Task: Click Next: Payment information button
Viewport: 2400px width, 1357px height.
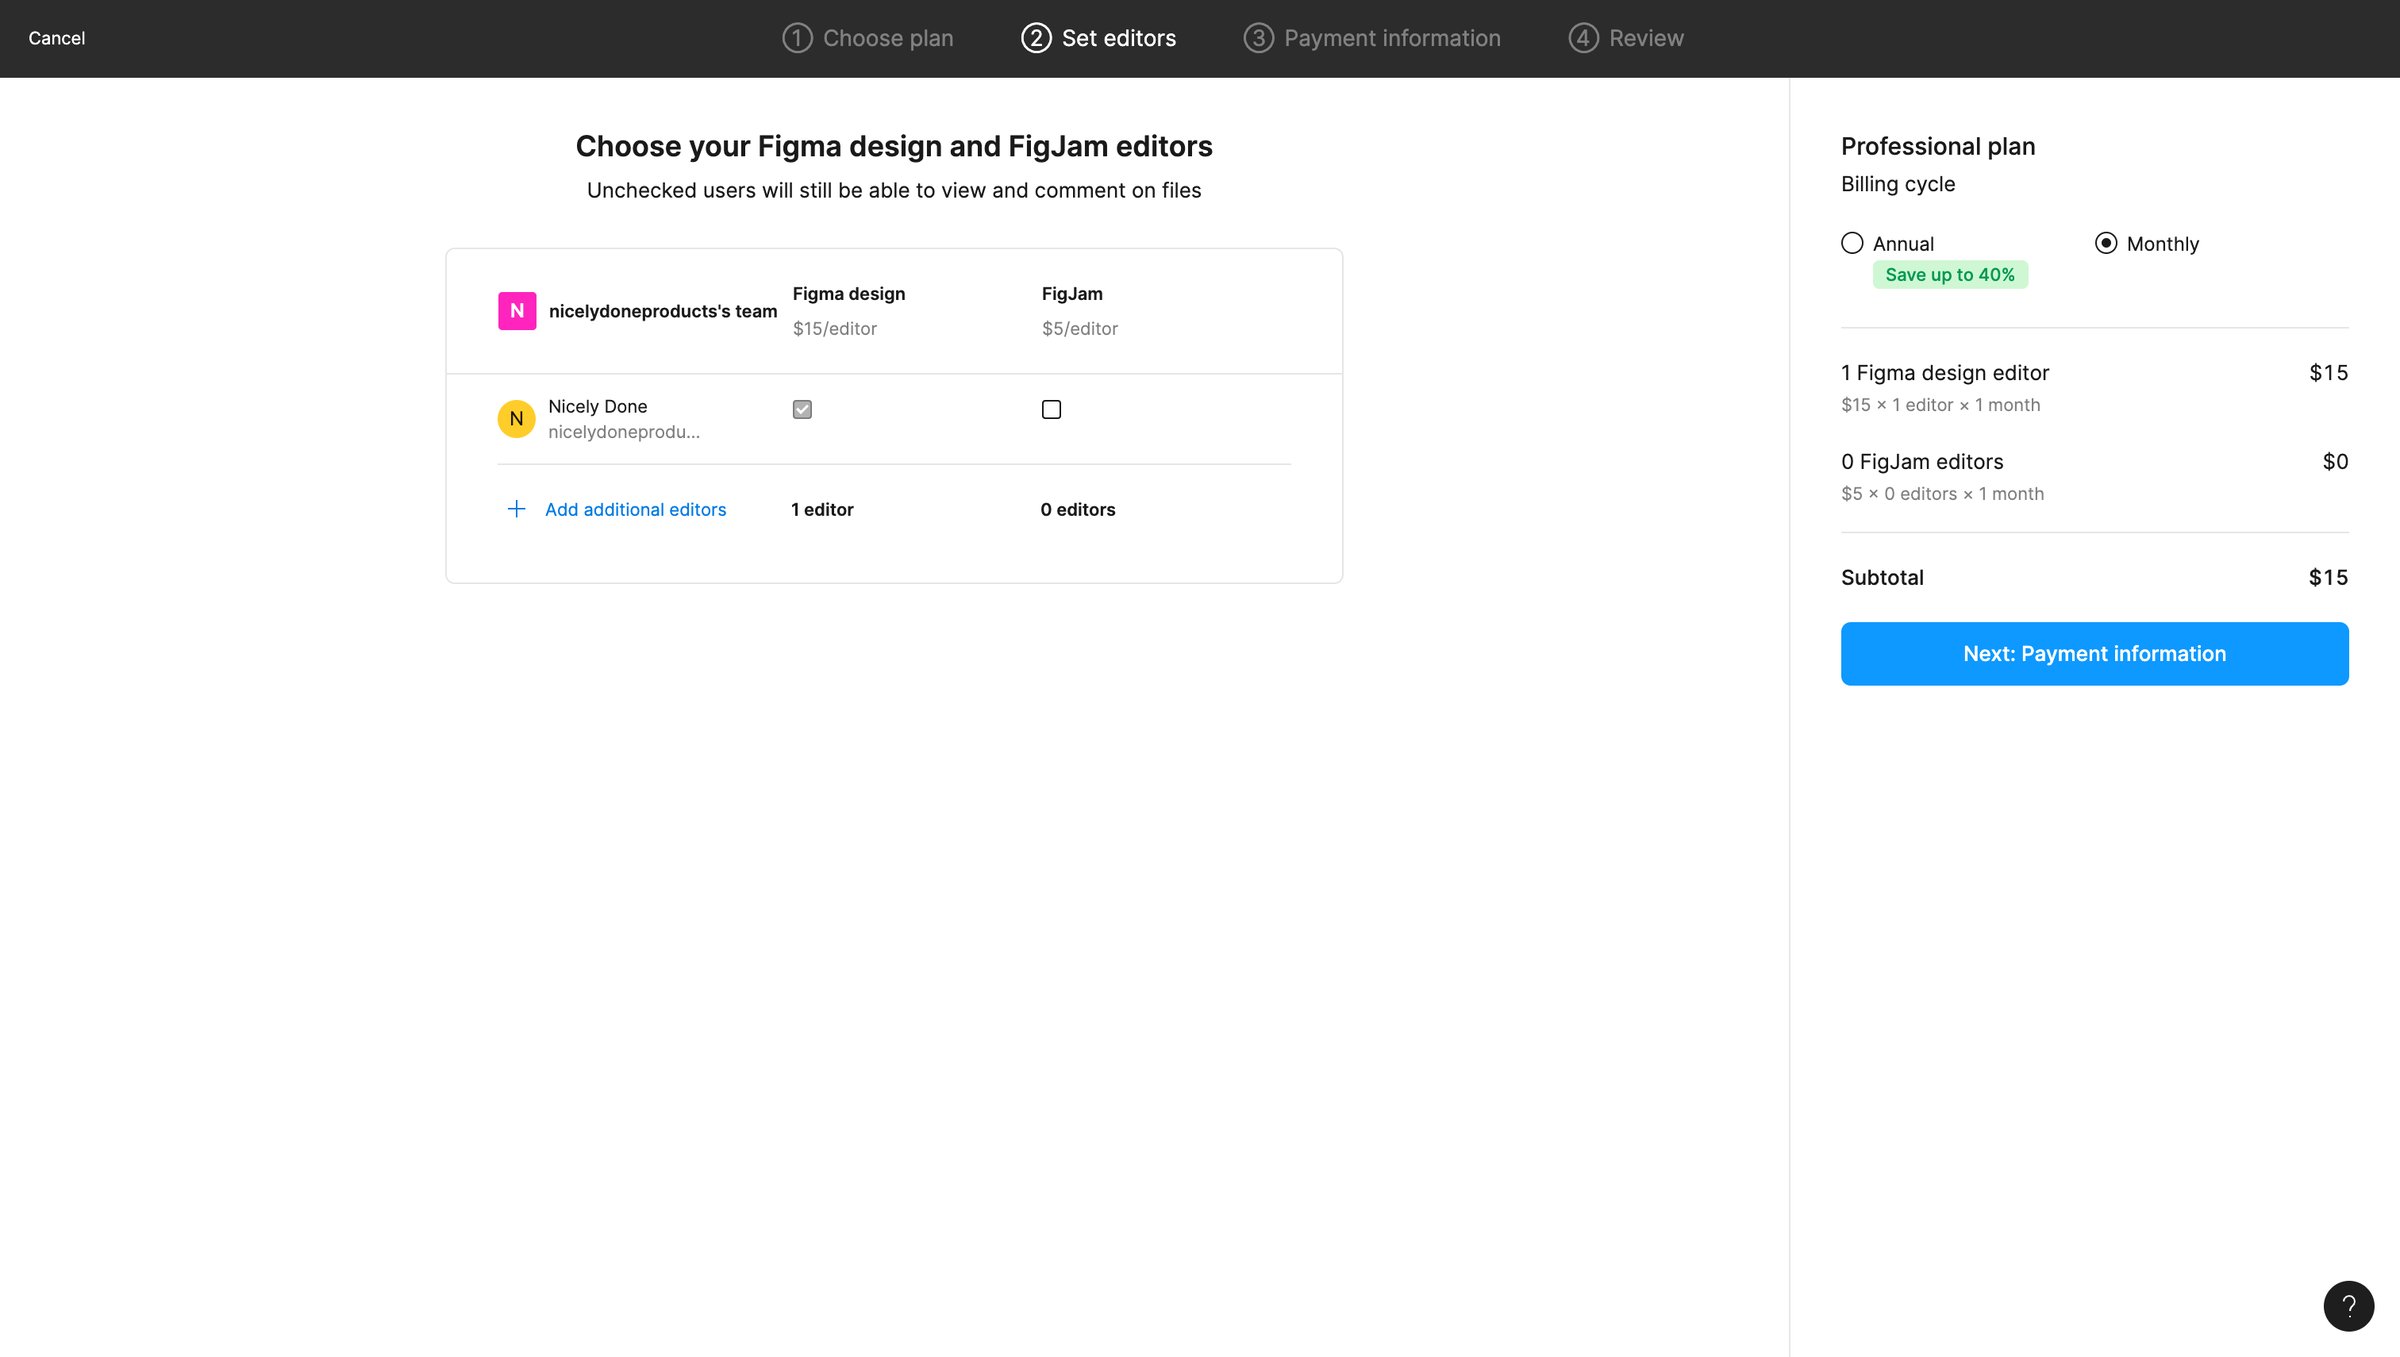Action: pyautogui.click(x=2094, y=654)
